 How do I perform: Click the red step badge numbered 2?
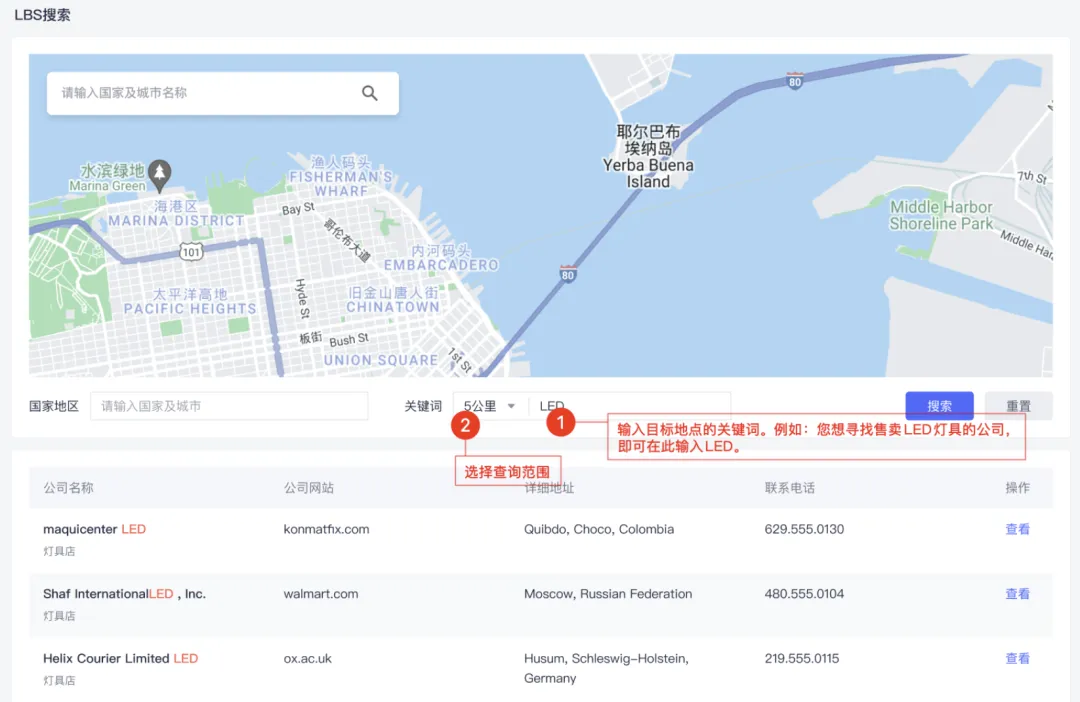pyautogui.click(x=466, y=425)
